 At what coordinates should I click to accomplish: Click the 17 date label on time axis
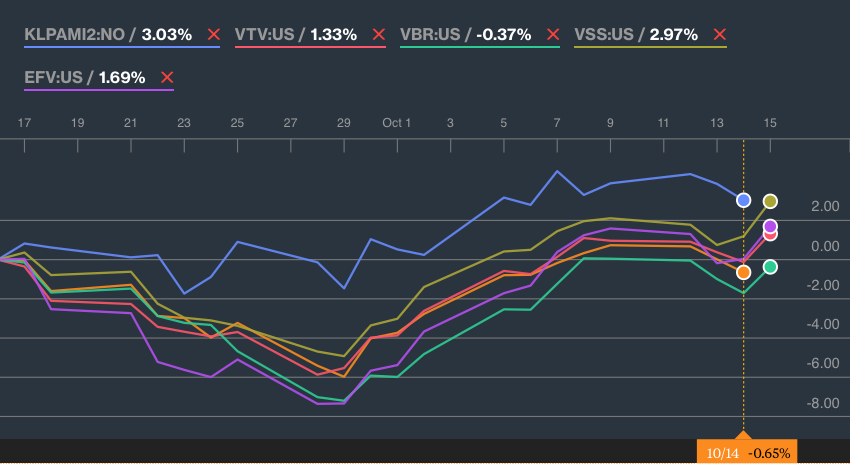coord(24,123)
